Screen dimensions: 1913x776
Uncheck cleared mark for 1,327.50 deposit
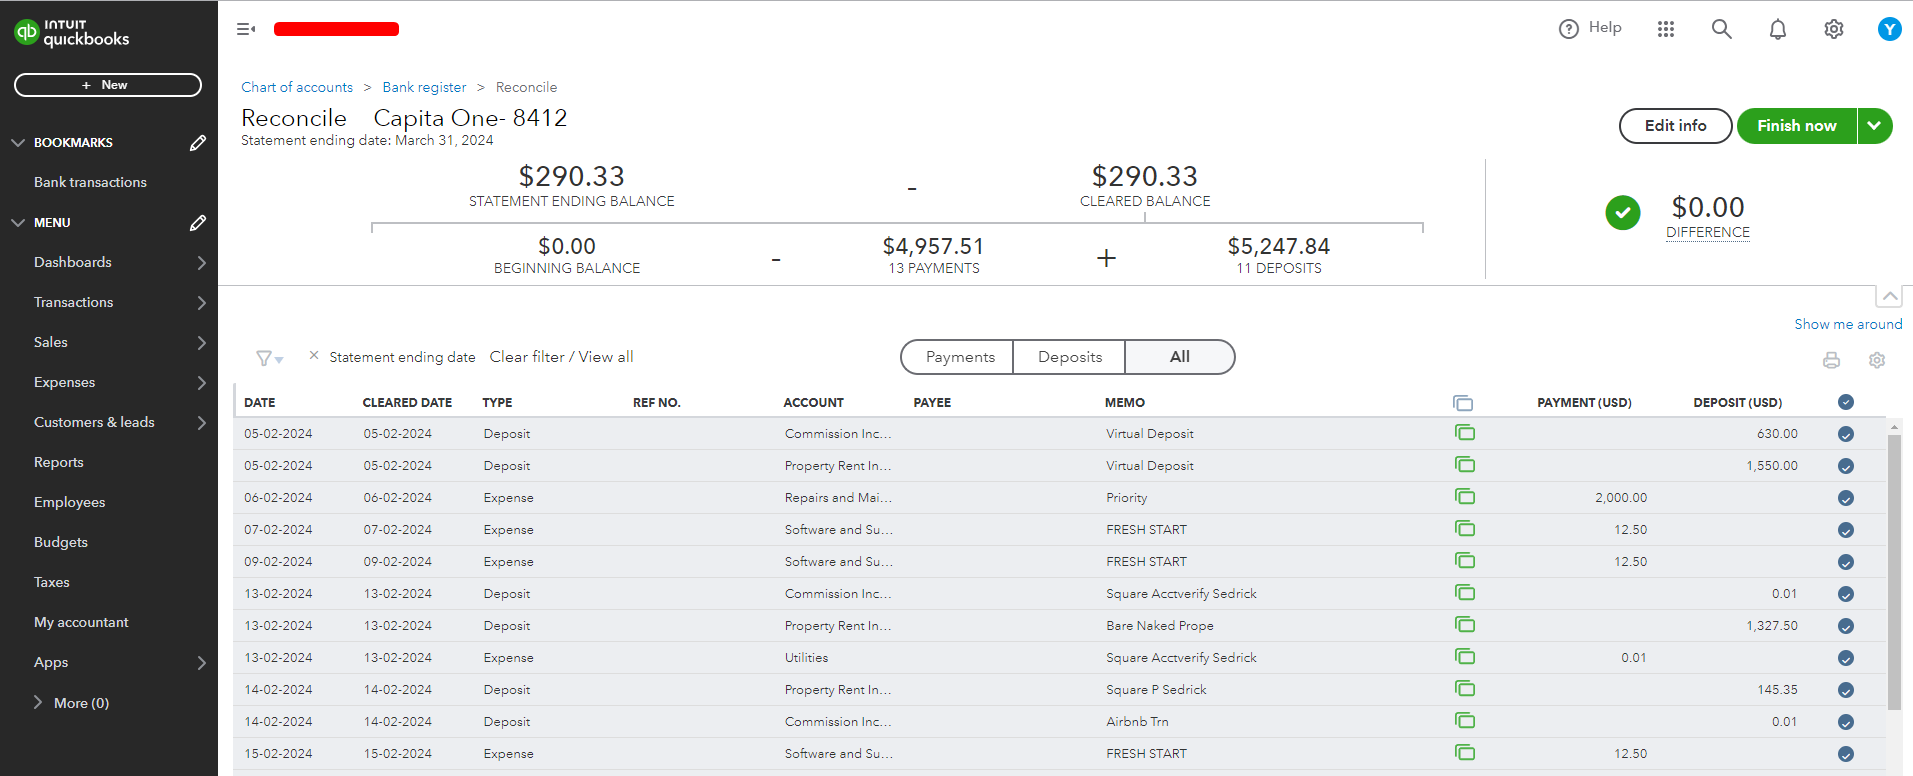click(1846, 626)
